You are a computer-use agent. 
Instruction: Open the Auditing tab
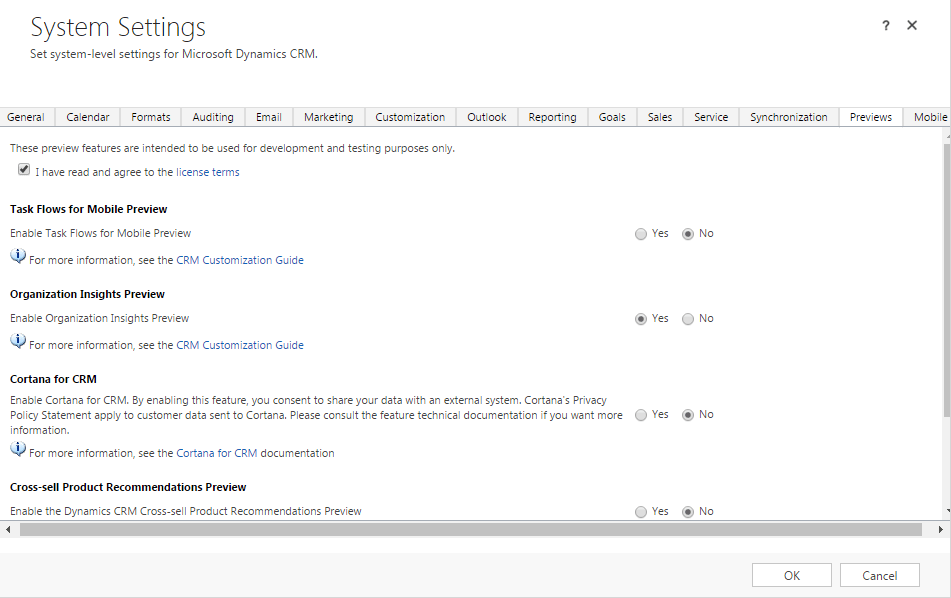[x=213, y=117]
